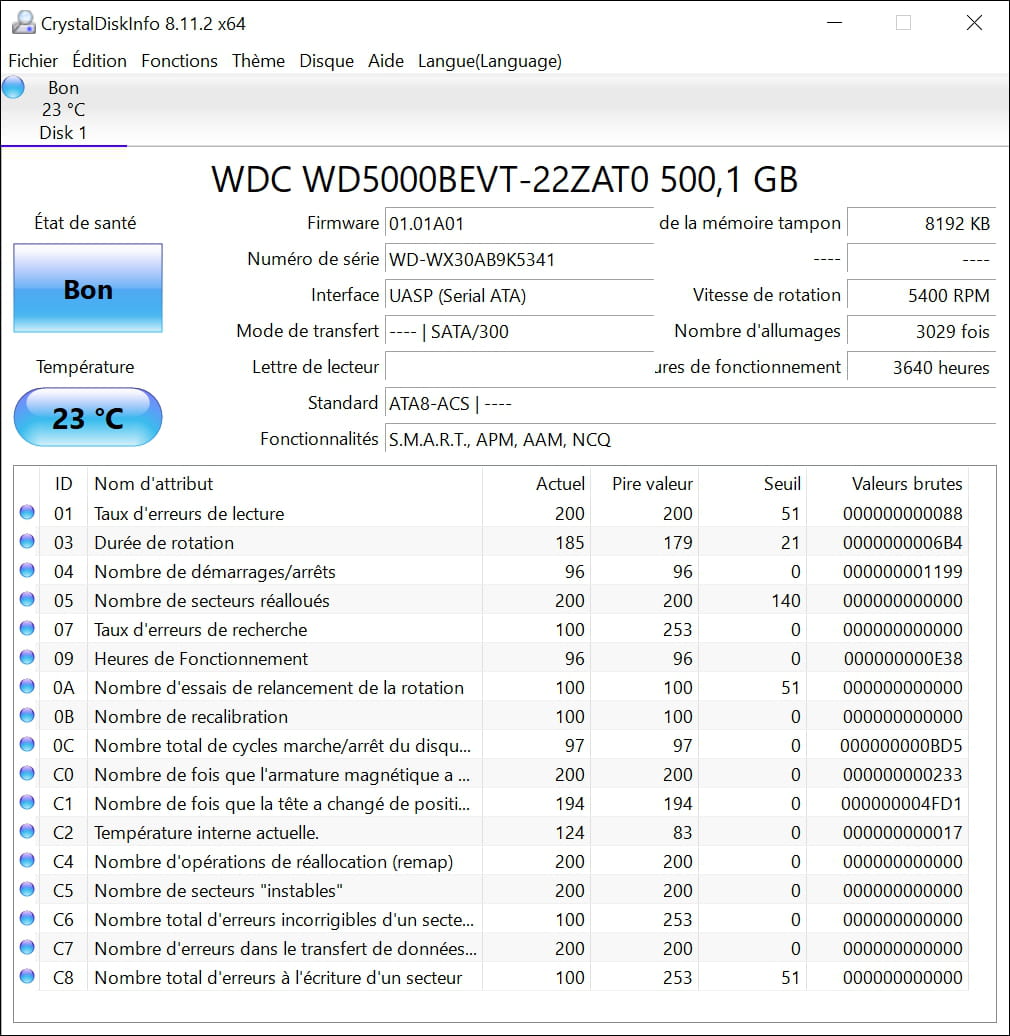Screen dimensions: 1010x1036
Task: Select the Disk 1 tab
Action: [63, 110]
